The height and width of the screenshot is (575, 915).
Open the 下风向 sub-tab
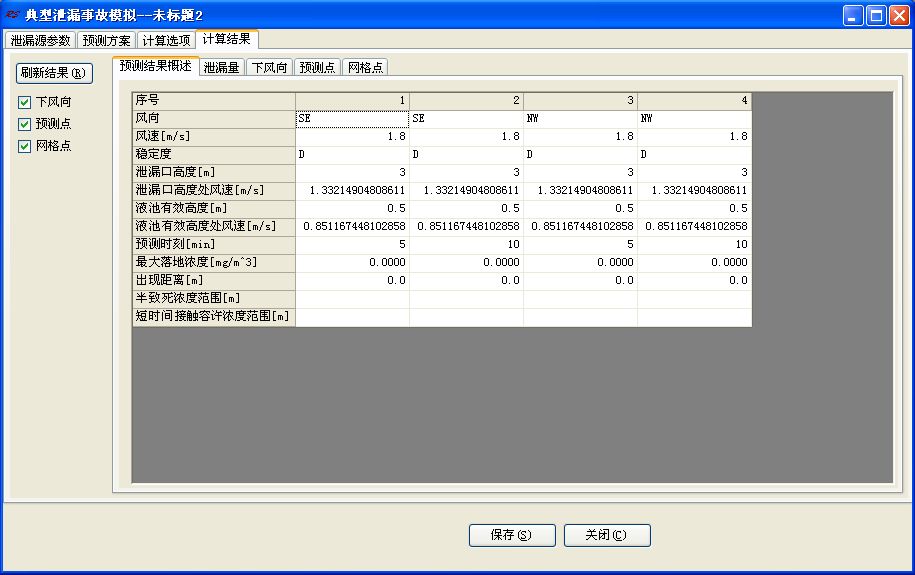(x=270, y=68)
